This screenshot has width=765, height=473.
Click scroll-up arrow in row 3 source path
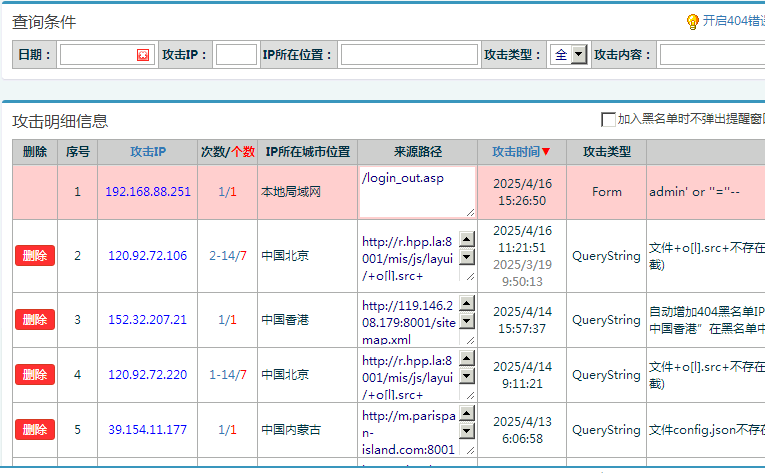click(466, 303)
